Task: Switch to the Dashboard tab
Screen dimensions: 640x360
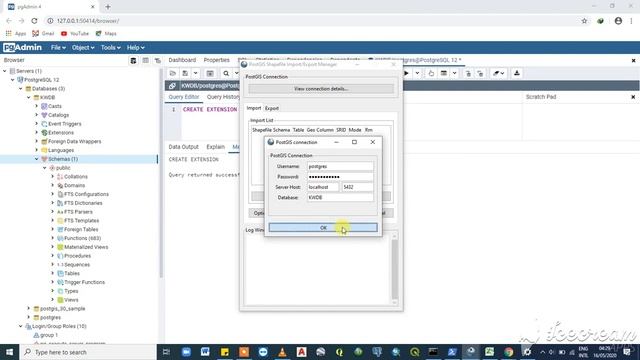Action: [182, 60]
